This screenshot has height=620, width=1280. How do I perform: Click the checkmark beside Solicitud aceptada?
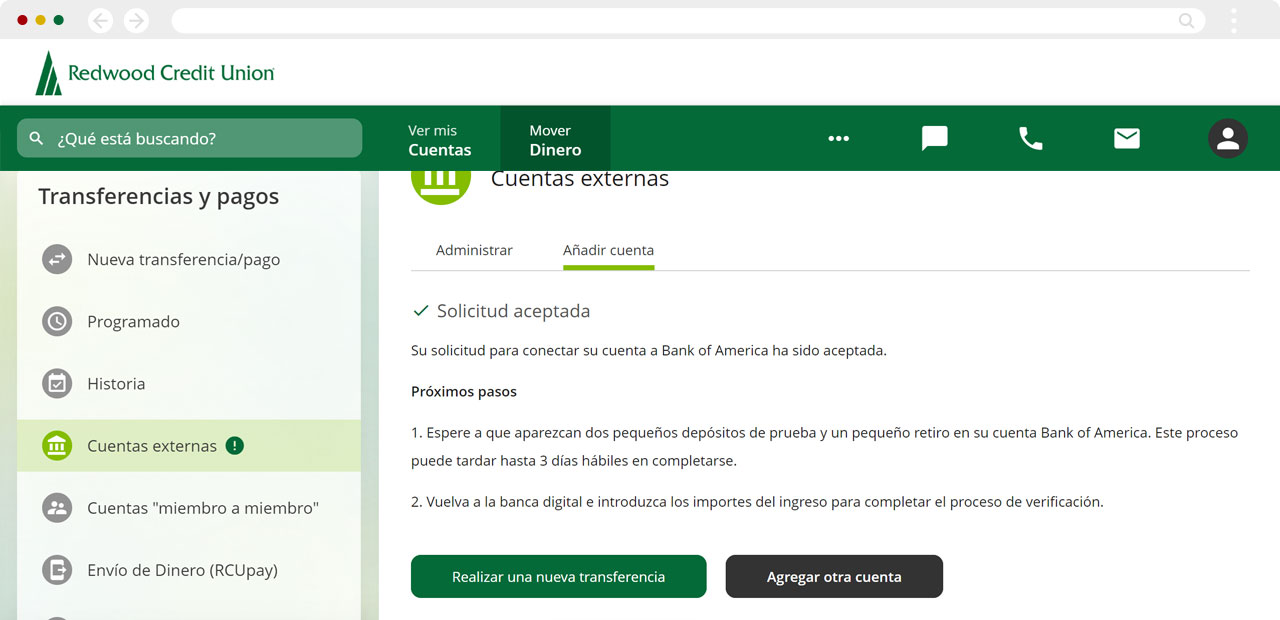tap(421, 311)
